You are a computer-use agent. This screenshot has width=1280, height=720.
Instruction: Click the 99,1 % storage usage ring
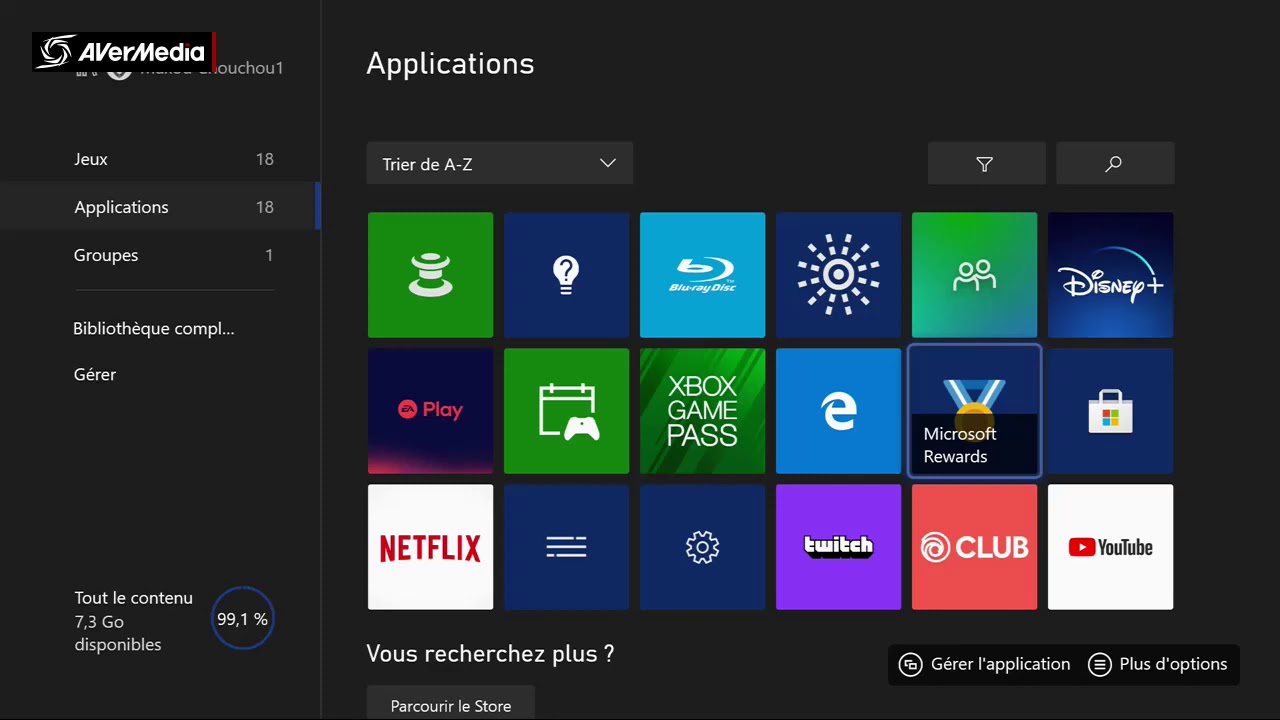pyautogui.click(x=242, y=620)
